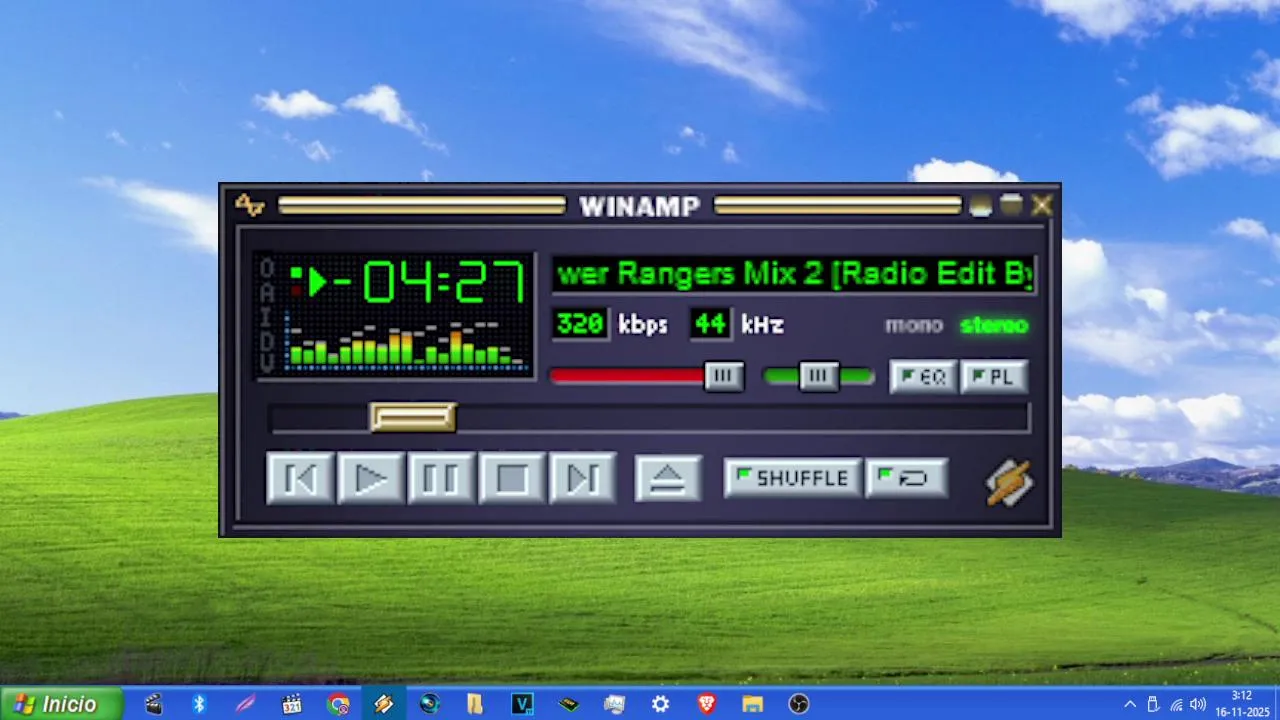This screenshot has width=1280, height=720.
Task: Open File Explorer from the taskbar
Action: pyautogui.click(x=752, y=704)
